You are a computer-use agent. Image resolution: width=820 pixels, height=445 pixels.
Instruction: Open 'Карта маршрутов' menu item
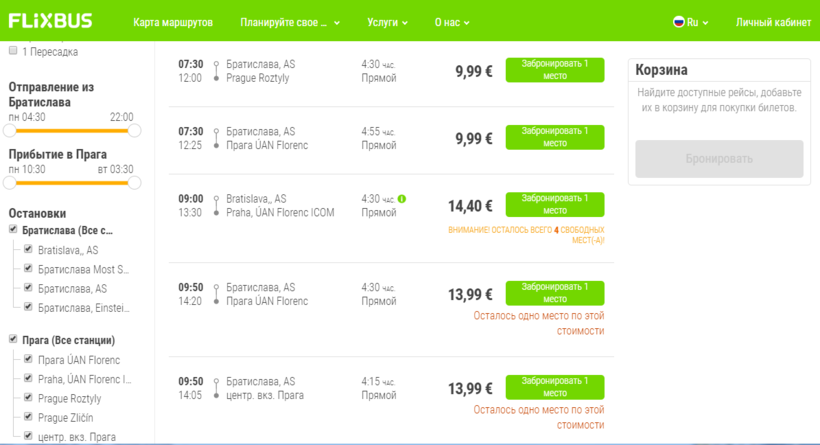point(172,22)
